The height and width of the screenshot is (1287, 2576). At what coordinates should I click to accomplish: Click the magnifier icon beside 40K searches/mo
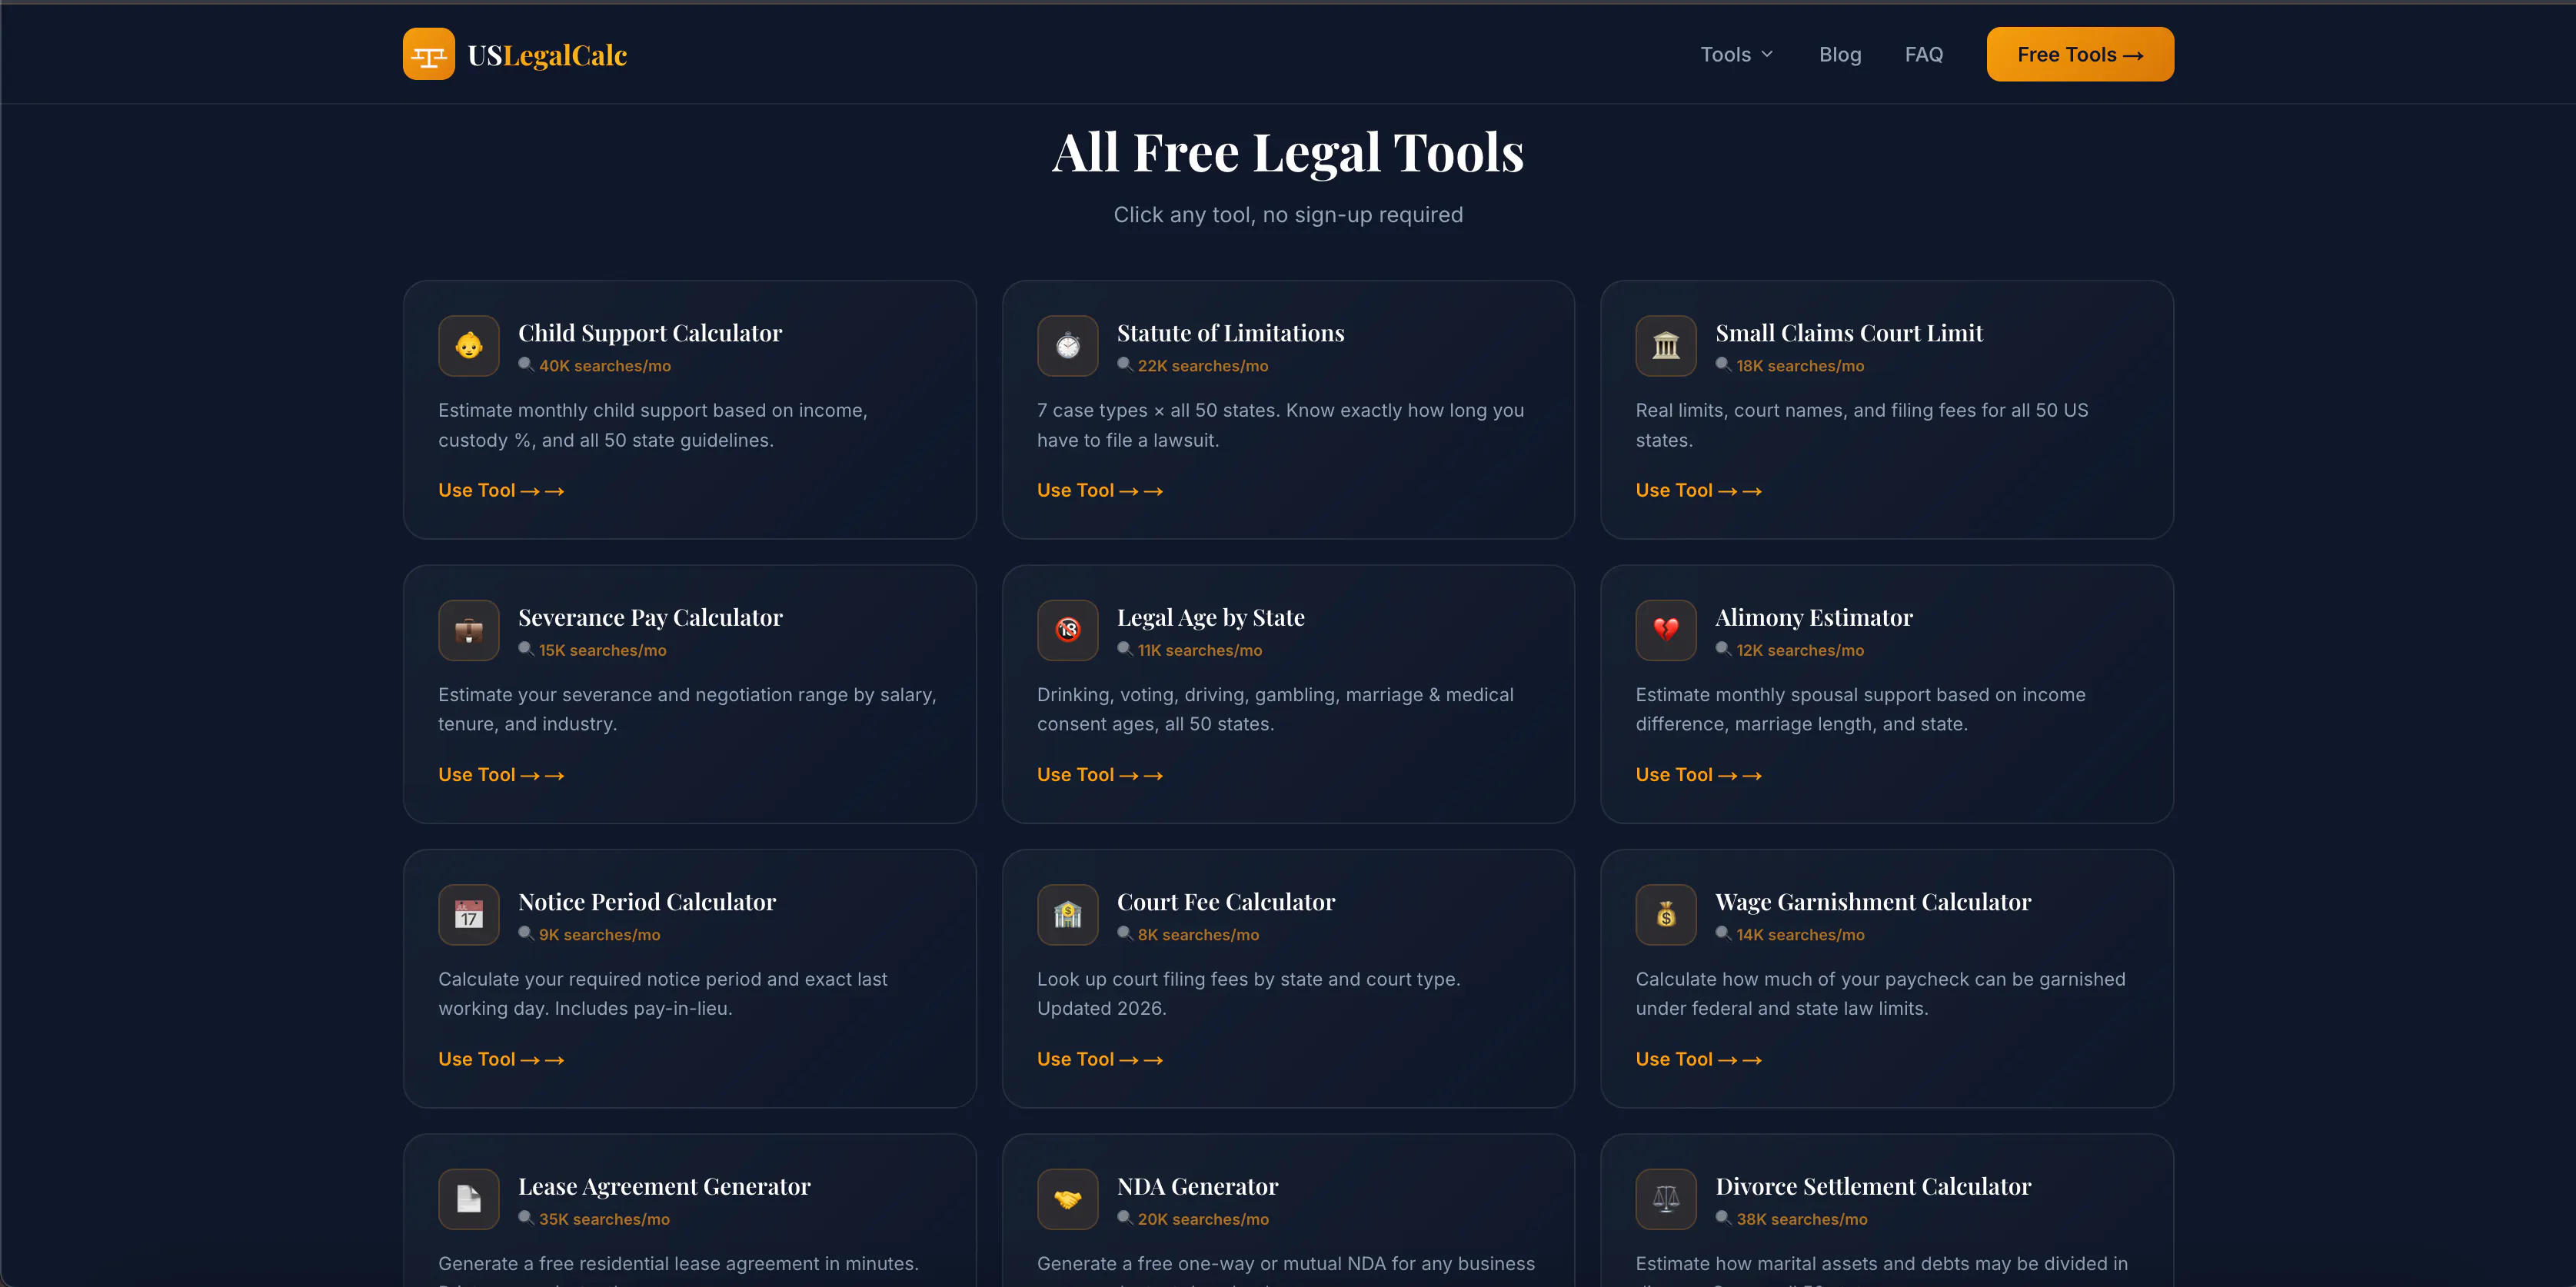click(x=526, y=365)
